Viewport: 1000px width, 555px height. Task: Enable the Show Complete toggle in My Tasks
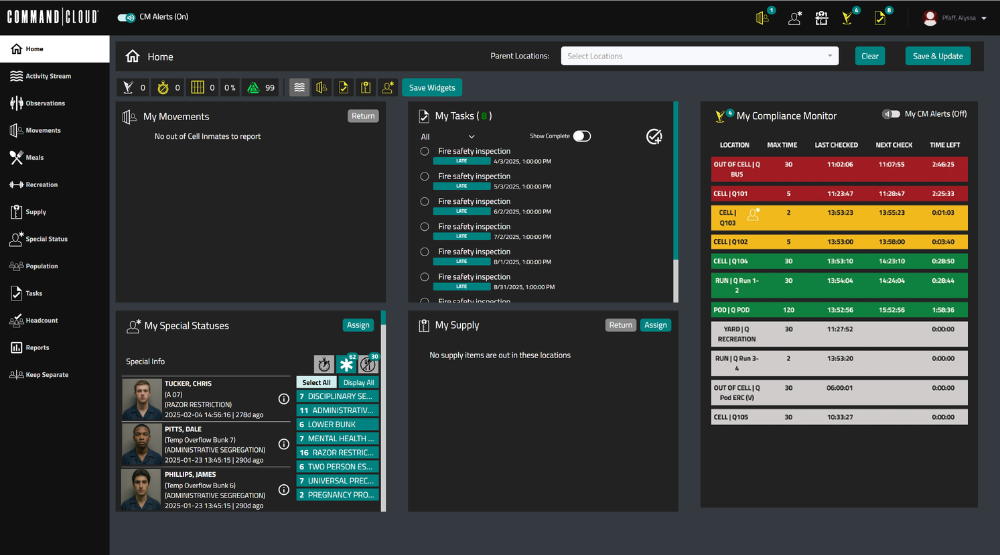click(x=581, y=136)
